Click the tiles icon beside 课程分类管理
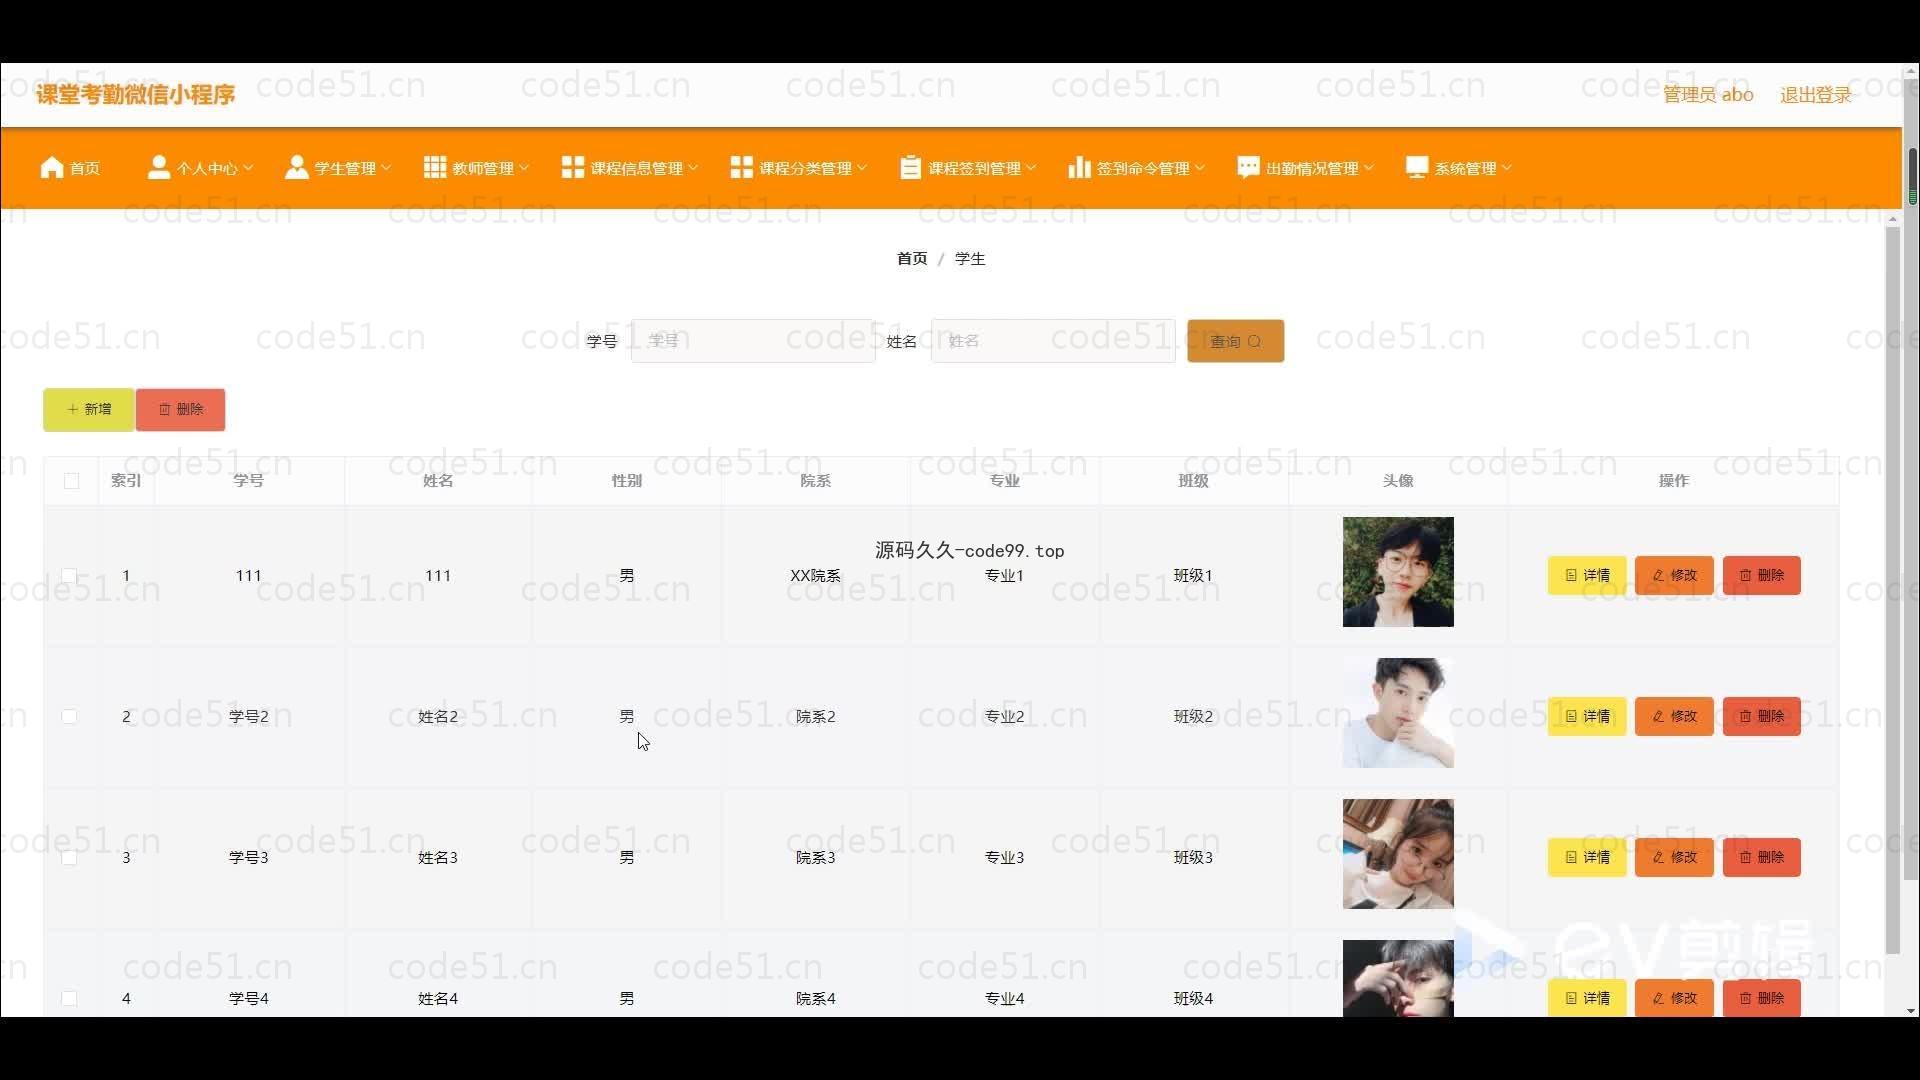 [x=741, y=168]
